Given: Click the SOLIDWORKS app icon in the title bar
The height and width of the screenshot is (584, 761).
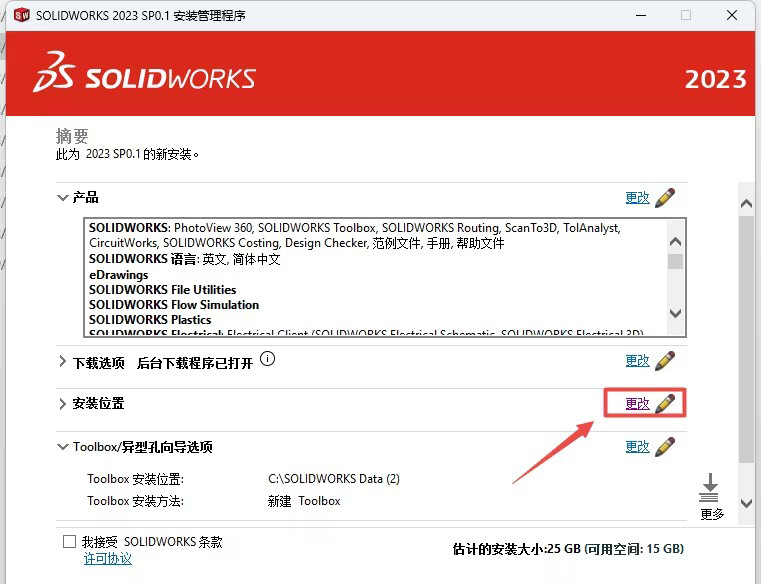Looking at the screenshot, I should click(22, 15).
